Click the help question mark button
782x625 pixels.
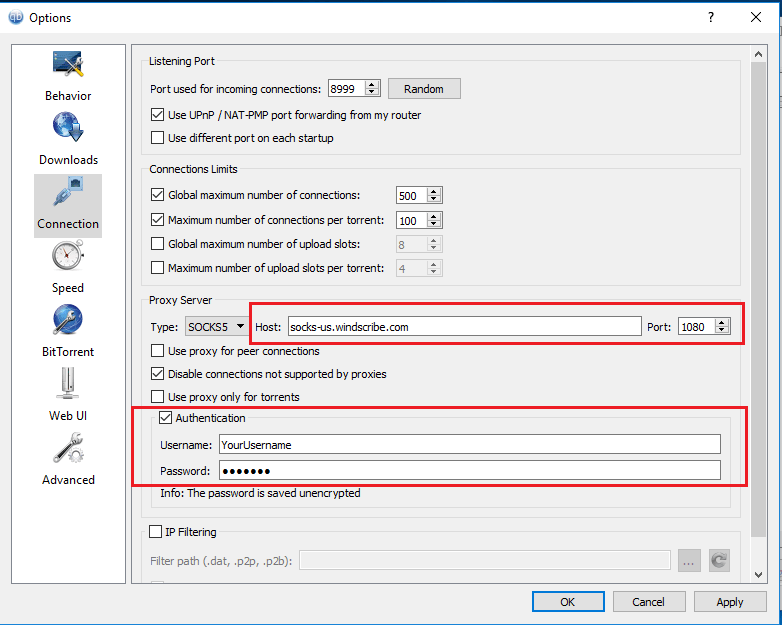[x=711, y=17]
